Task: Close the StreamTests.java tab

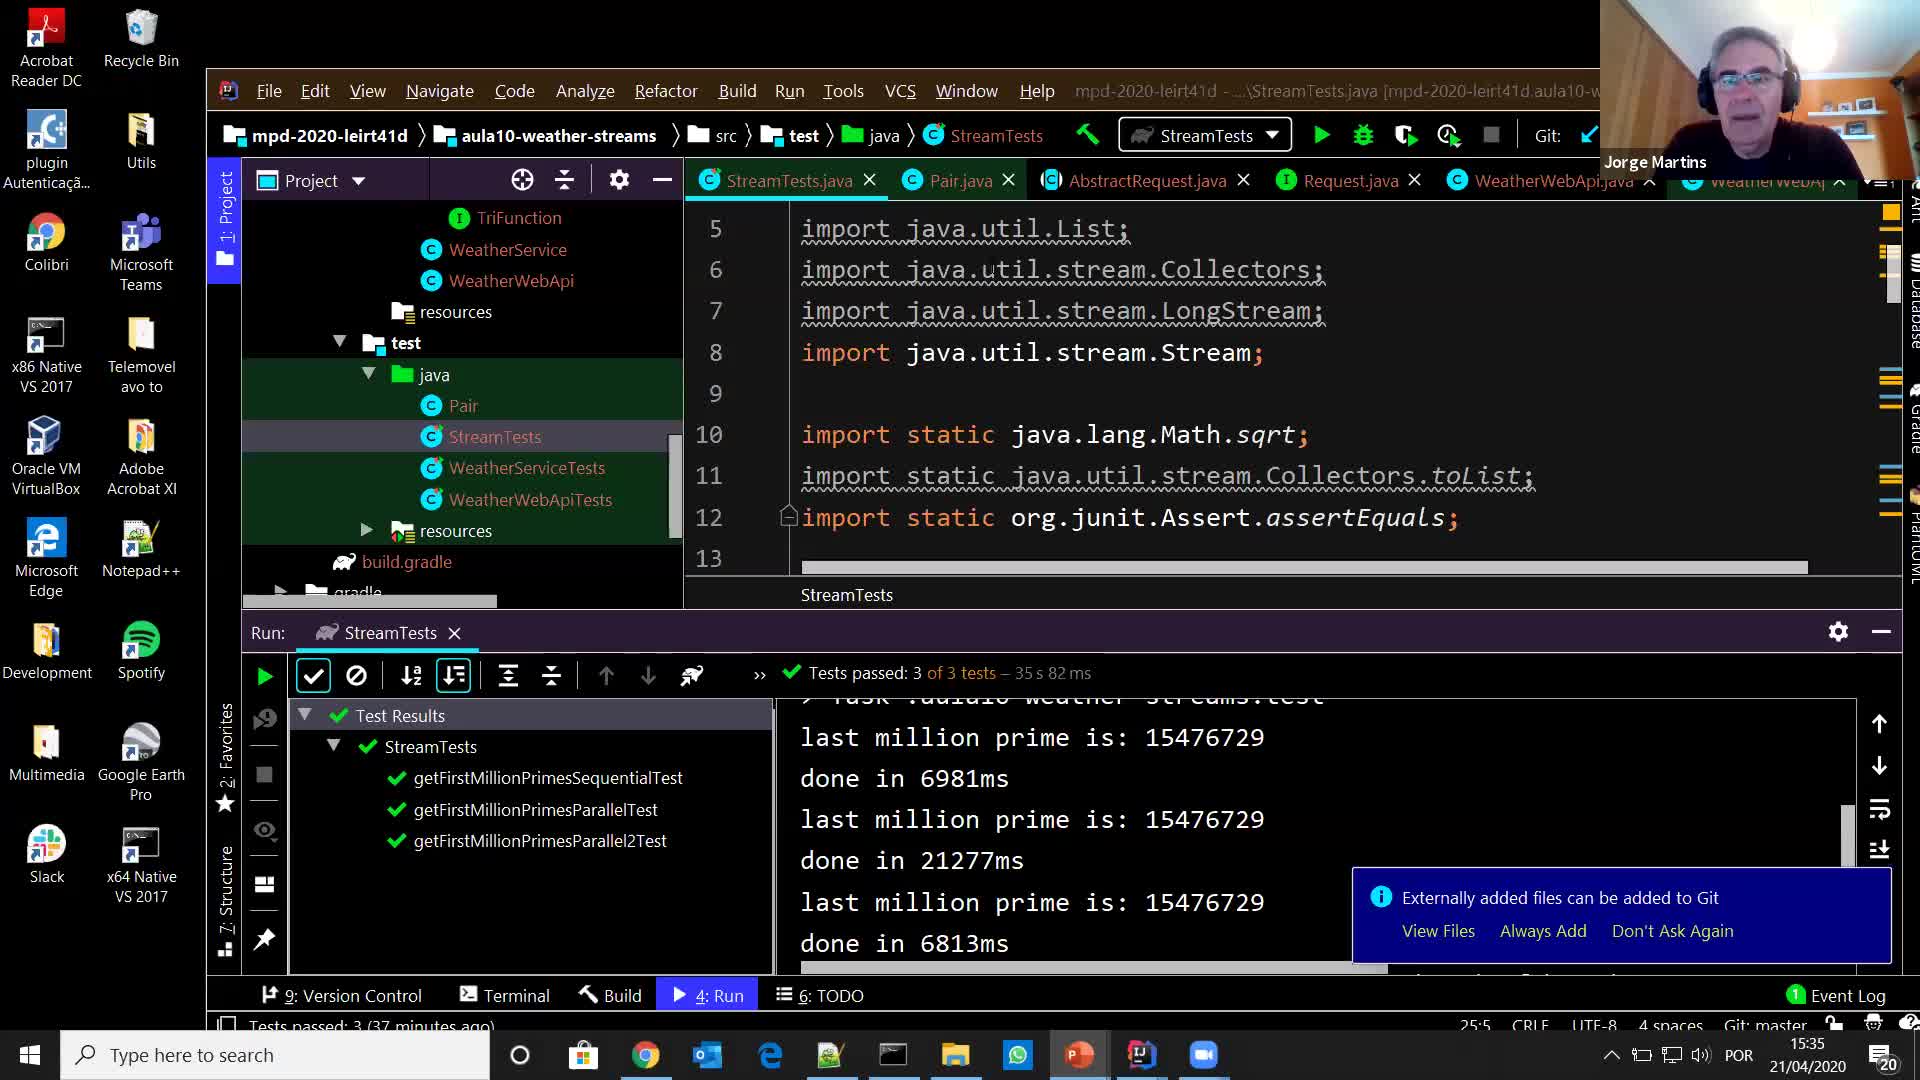Action: [x=869, y=180]
